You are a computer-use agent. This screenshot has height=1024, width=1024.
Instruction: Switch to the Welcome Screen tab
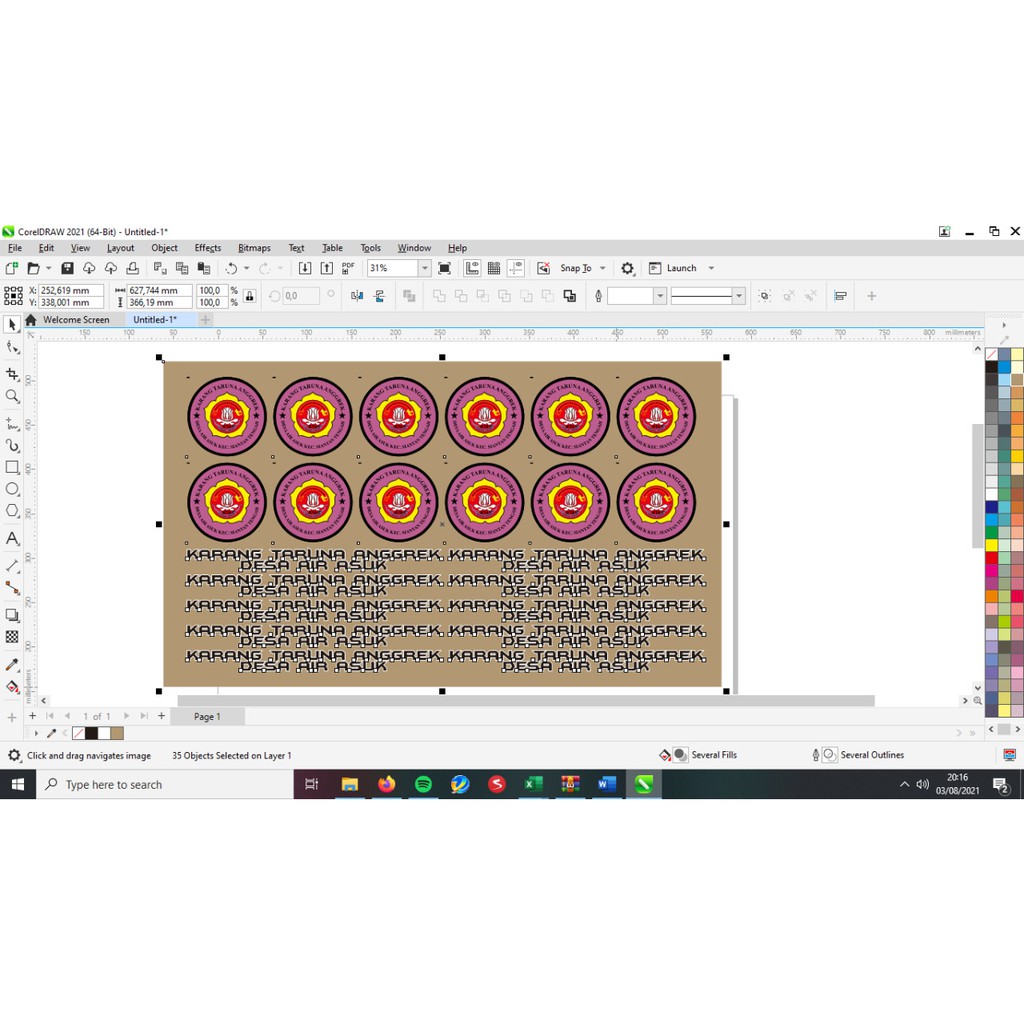[76, 320]
